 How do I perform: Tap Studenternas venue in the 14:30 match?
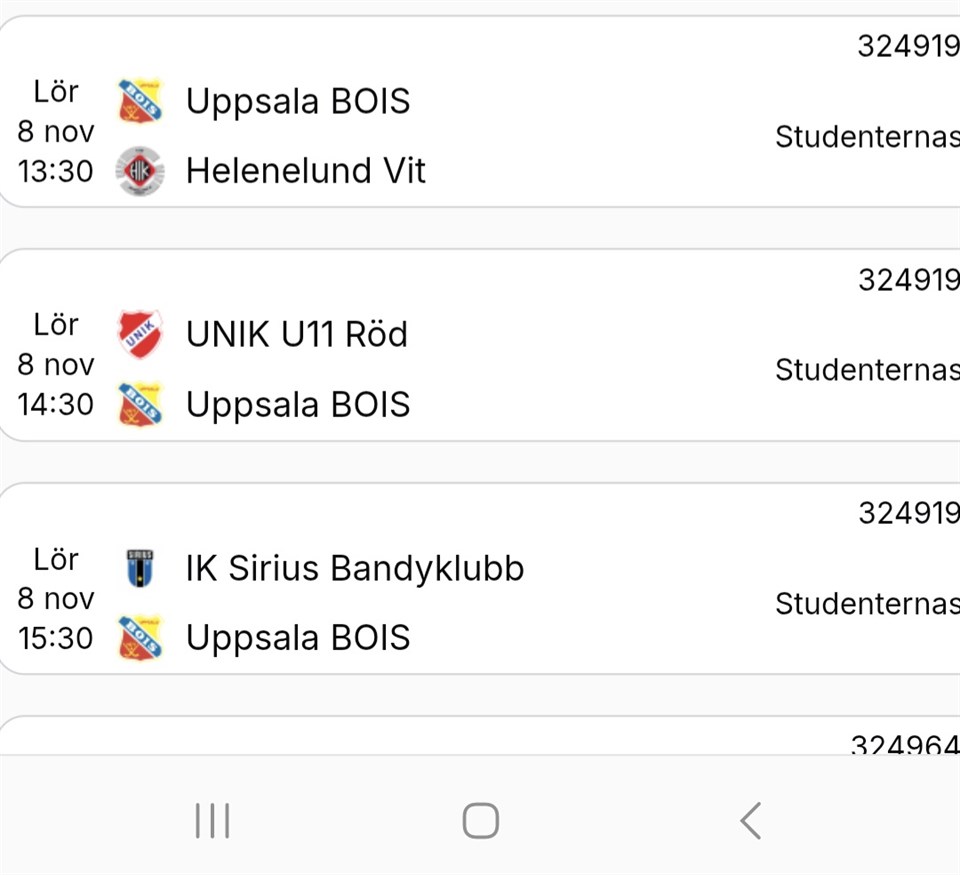866,370
